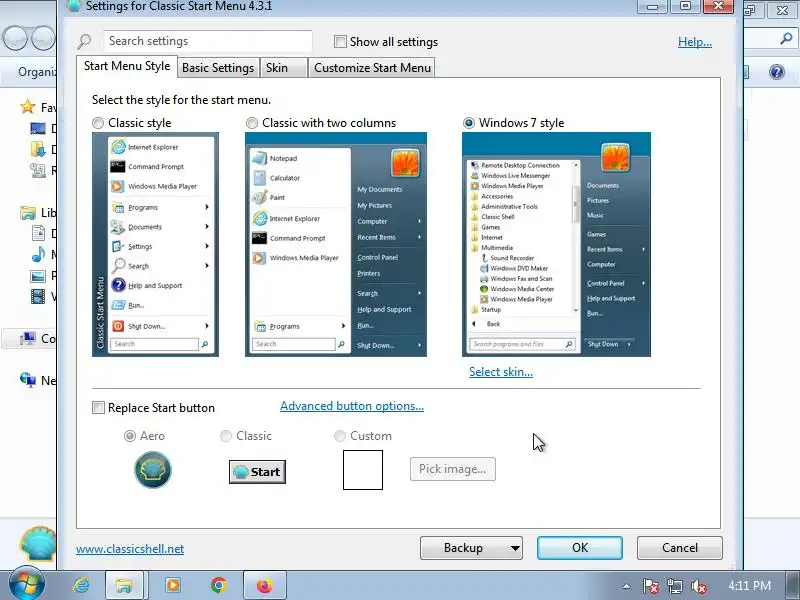This screenshot has width=800, height=600.
Task: Enable Show all settings checkbox
Action: 340,41
